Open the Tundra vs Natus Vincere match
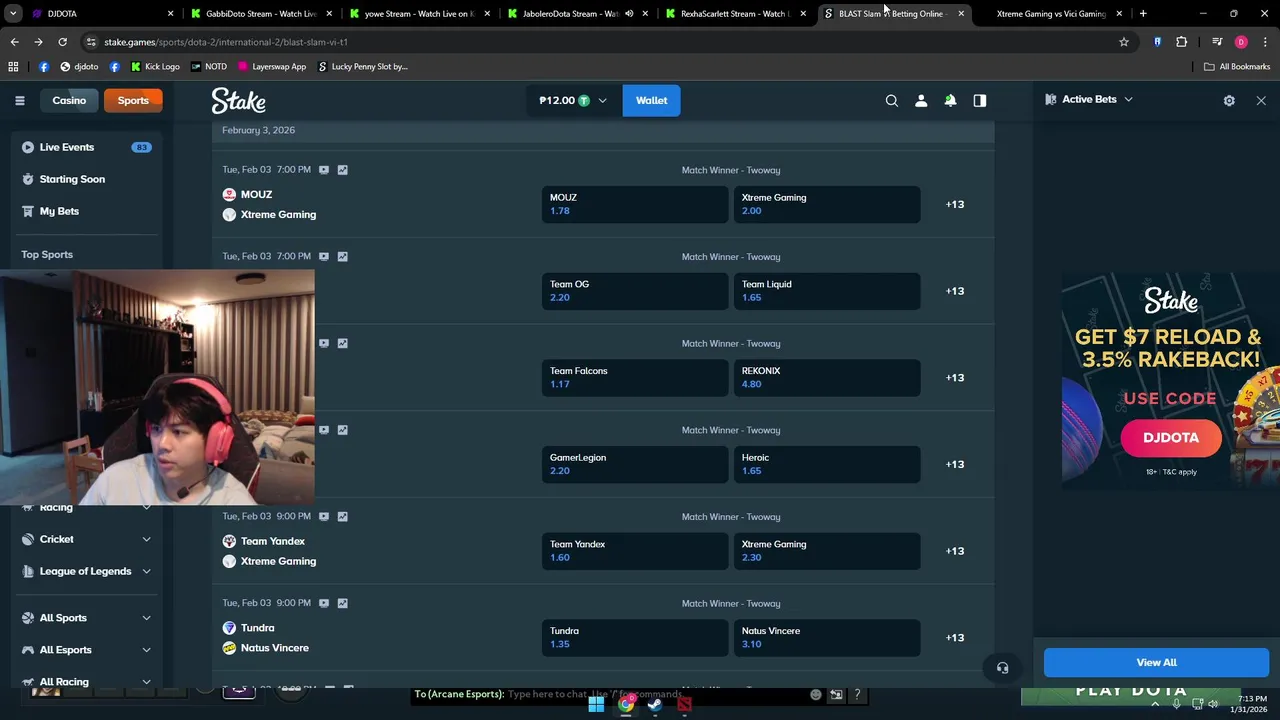The width and height of the screenshot is (1280, 720). pyautogui.click(x=265, y=638)
